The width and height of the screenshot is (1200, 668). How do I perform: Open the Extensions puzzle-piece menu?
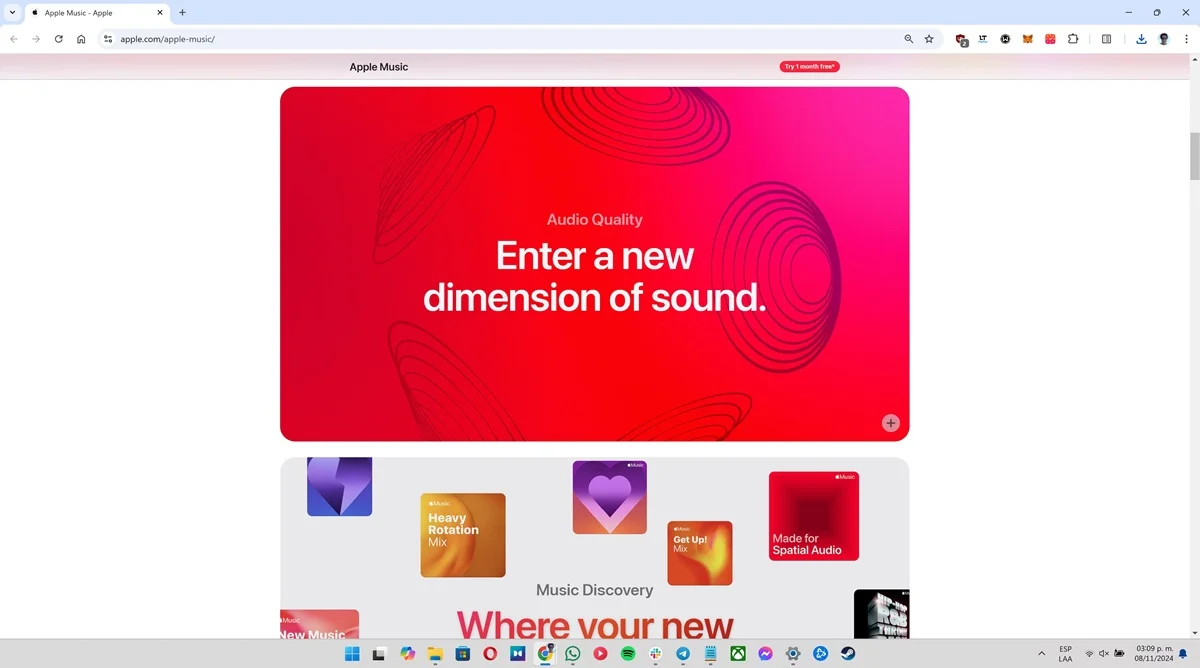[x=1073, y=38]
